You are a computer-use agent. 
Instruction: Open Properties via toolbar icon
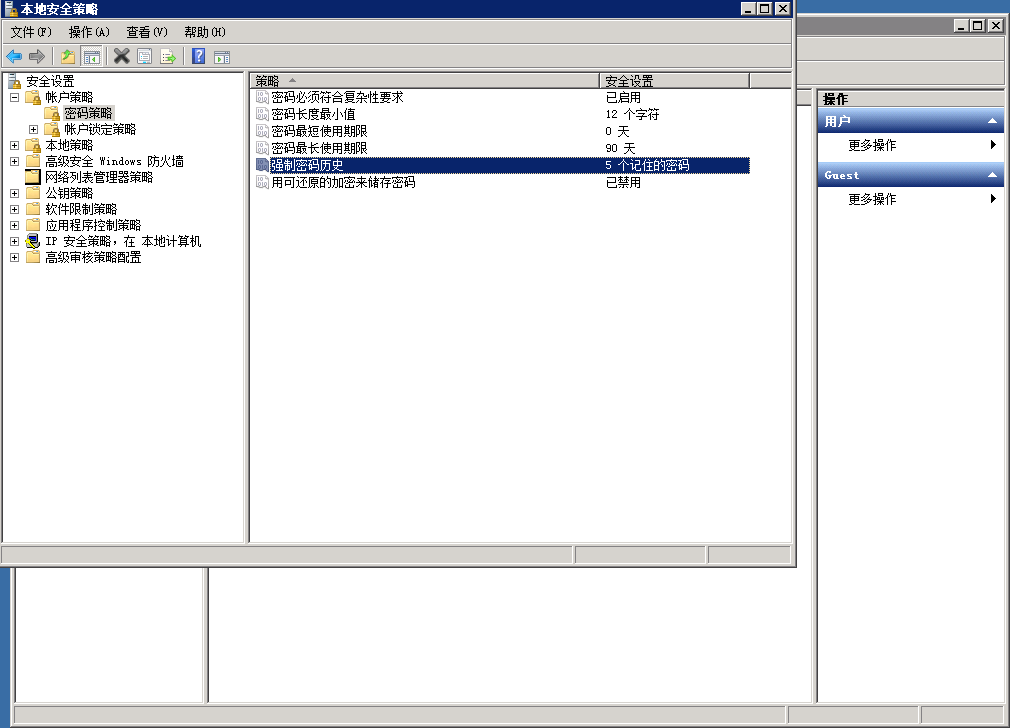point(144,56)
